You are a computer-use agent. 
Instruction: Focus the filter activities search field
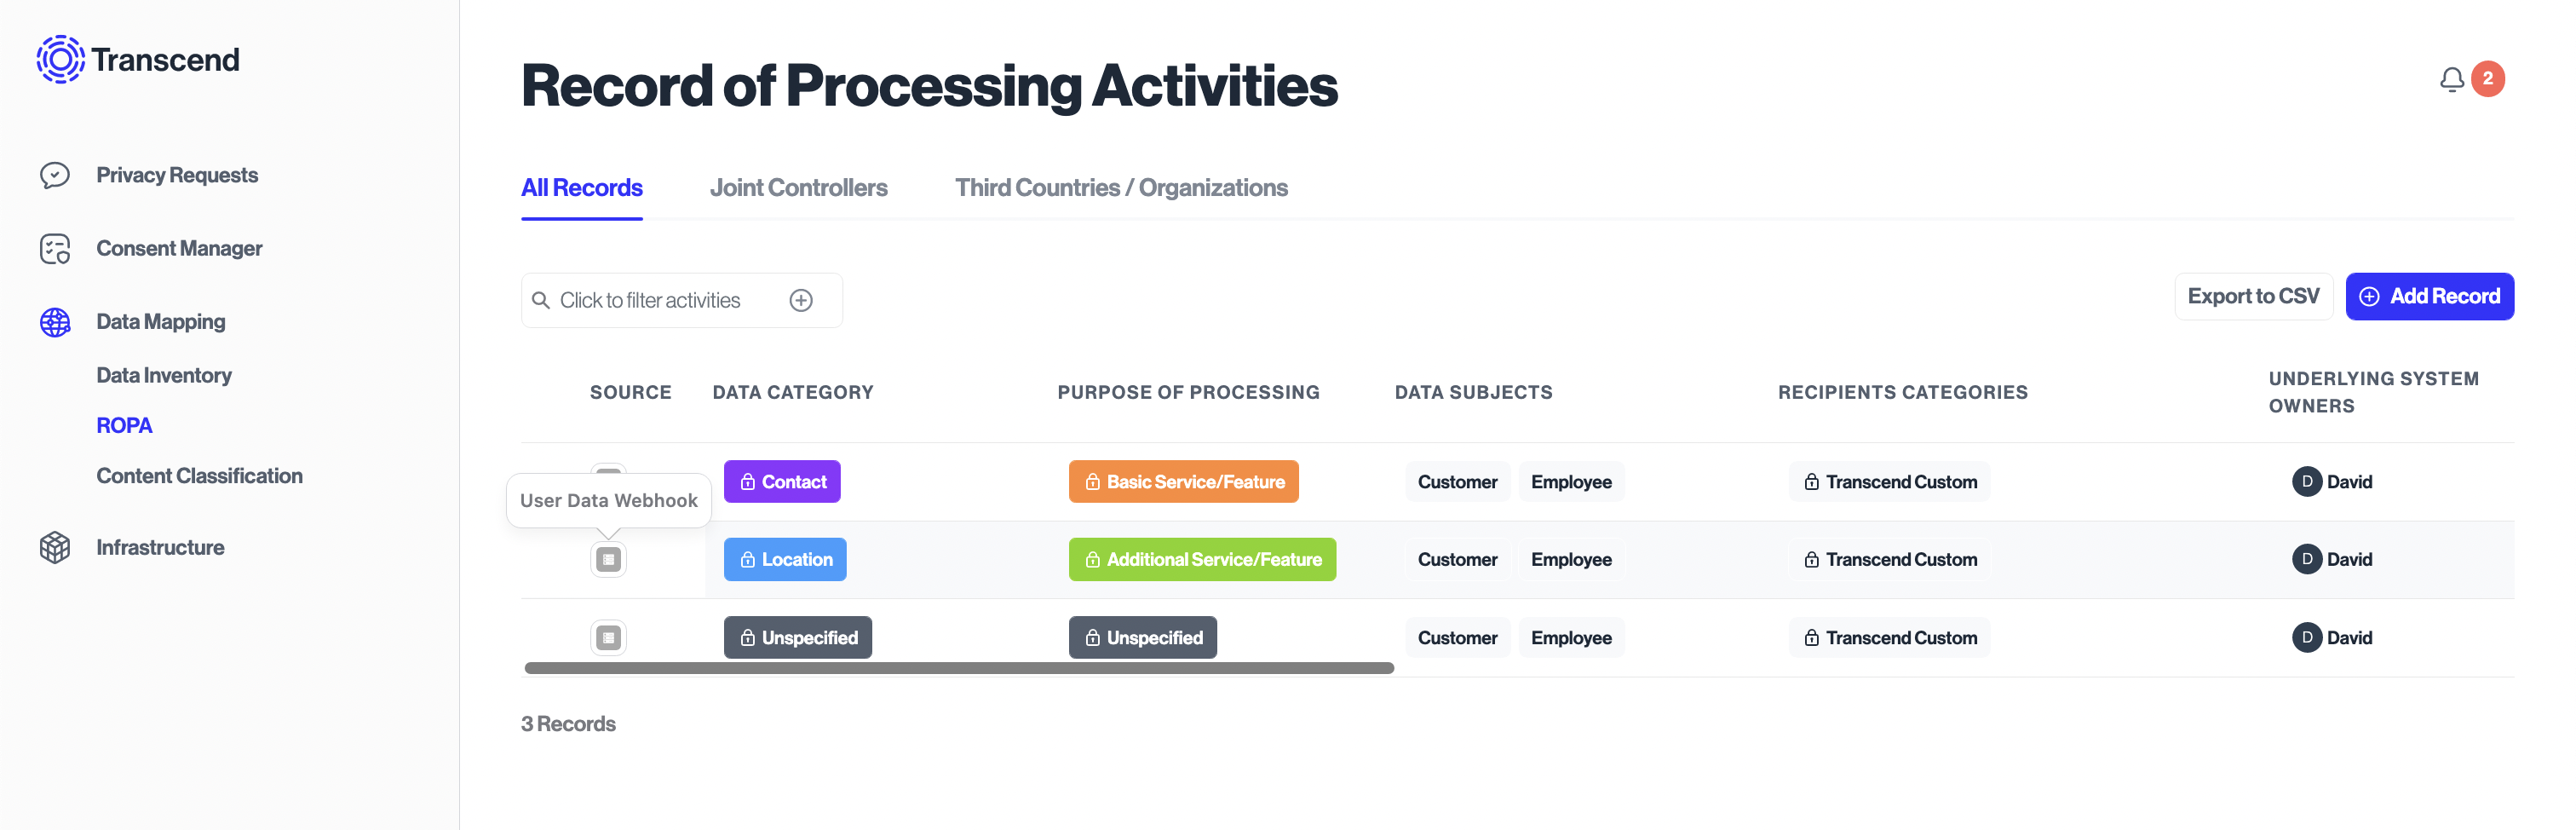click(681, 301)
